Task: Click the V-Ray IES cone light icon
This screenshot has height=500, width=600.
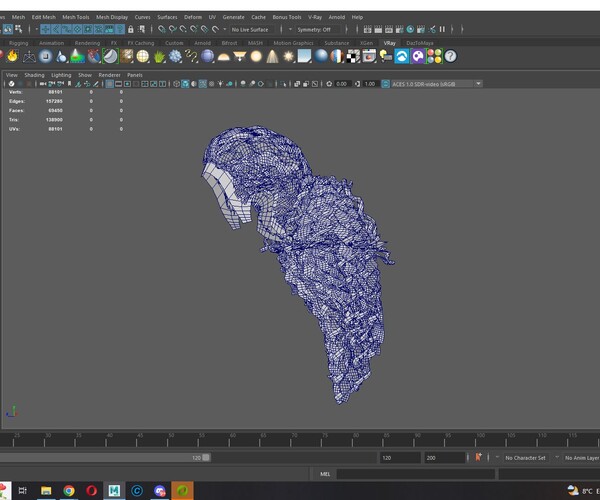Action: point(272,56)
